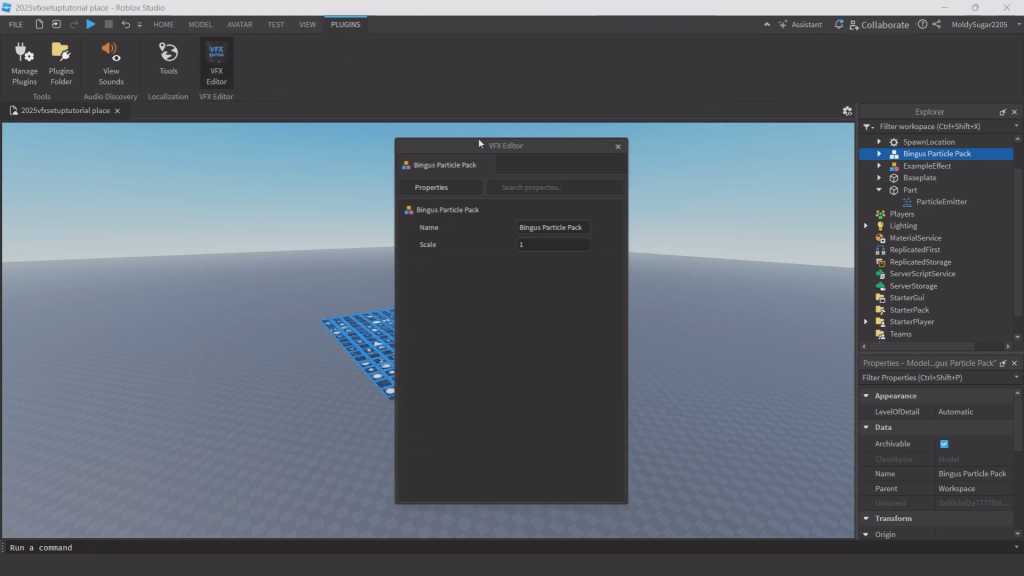
Task: Pop out the Explorer panel
Action: (x=1002, y=112)
